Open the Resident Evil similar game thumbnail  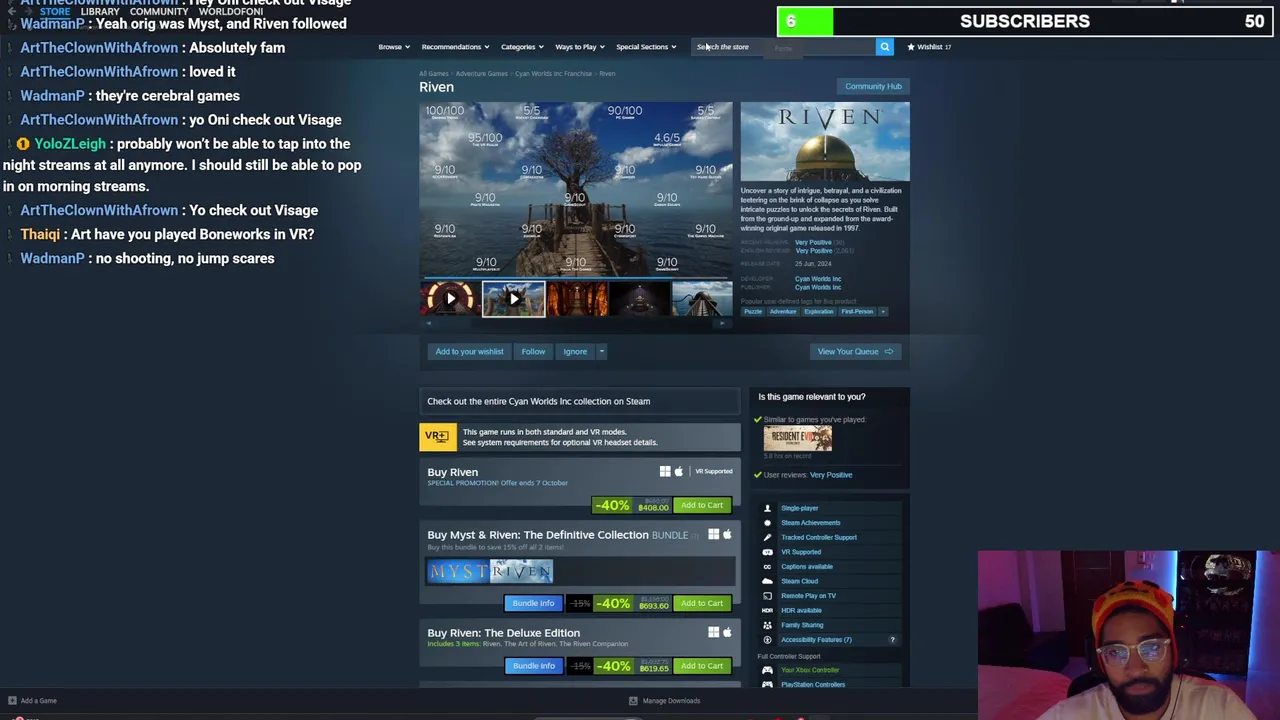point(798,438)
